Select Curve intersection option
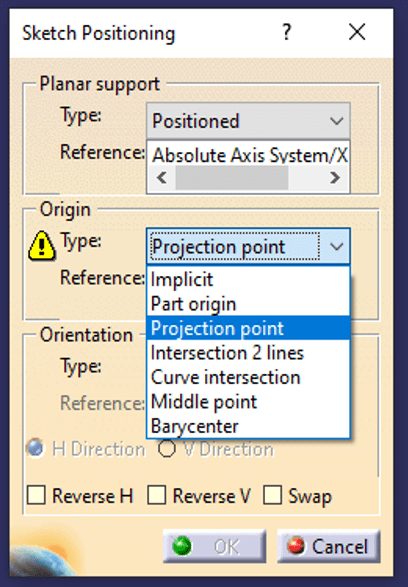The height and width of the screenshot is (587, 408). click(249, 377)
